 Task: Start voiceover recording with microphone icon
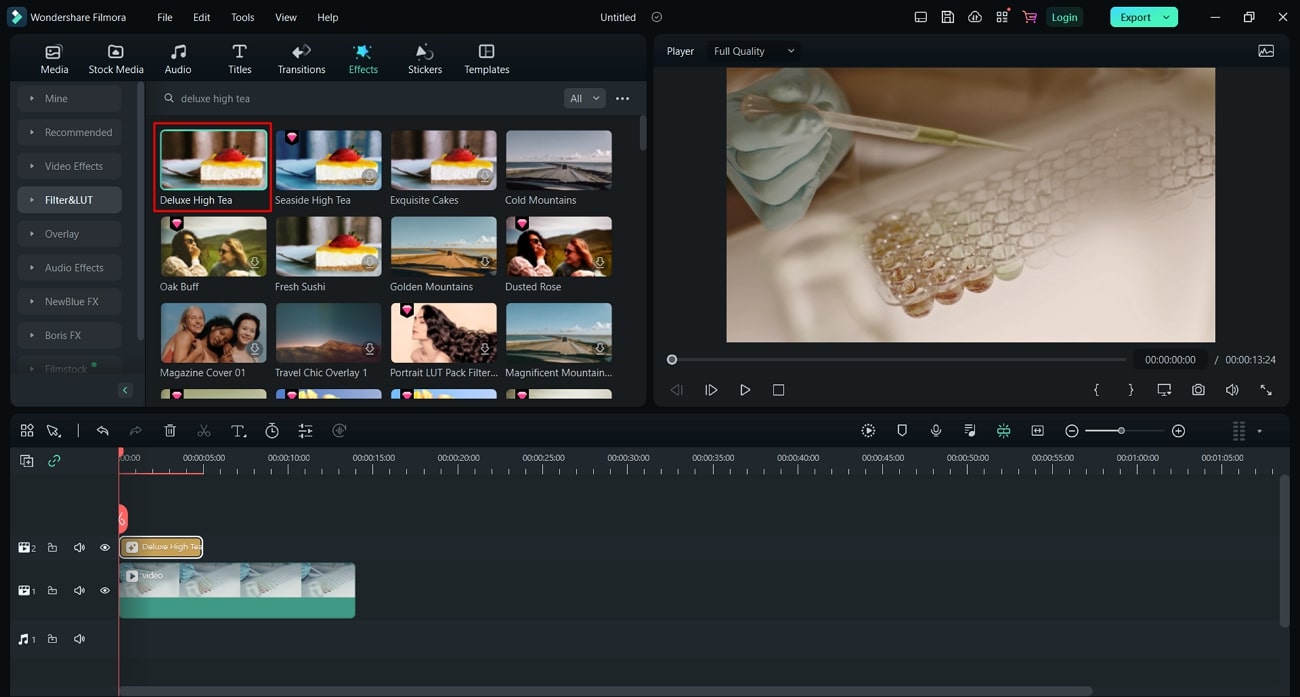tap(936, 431)
